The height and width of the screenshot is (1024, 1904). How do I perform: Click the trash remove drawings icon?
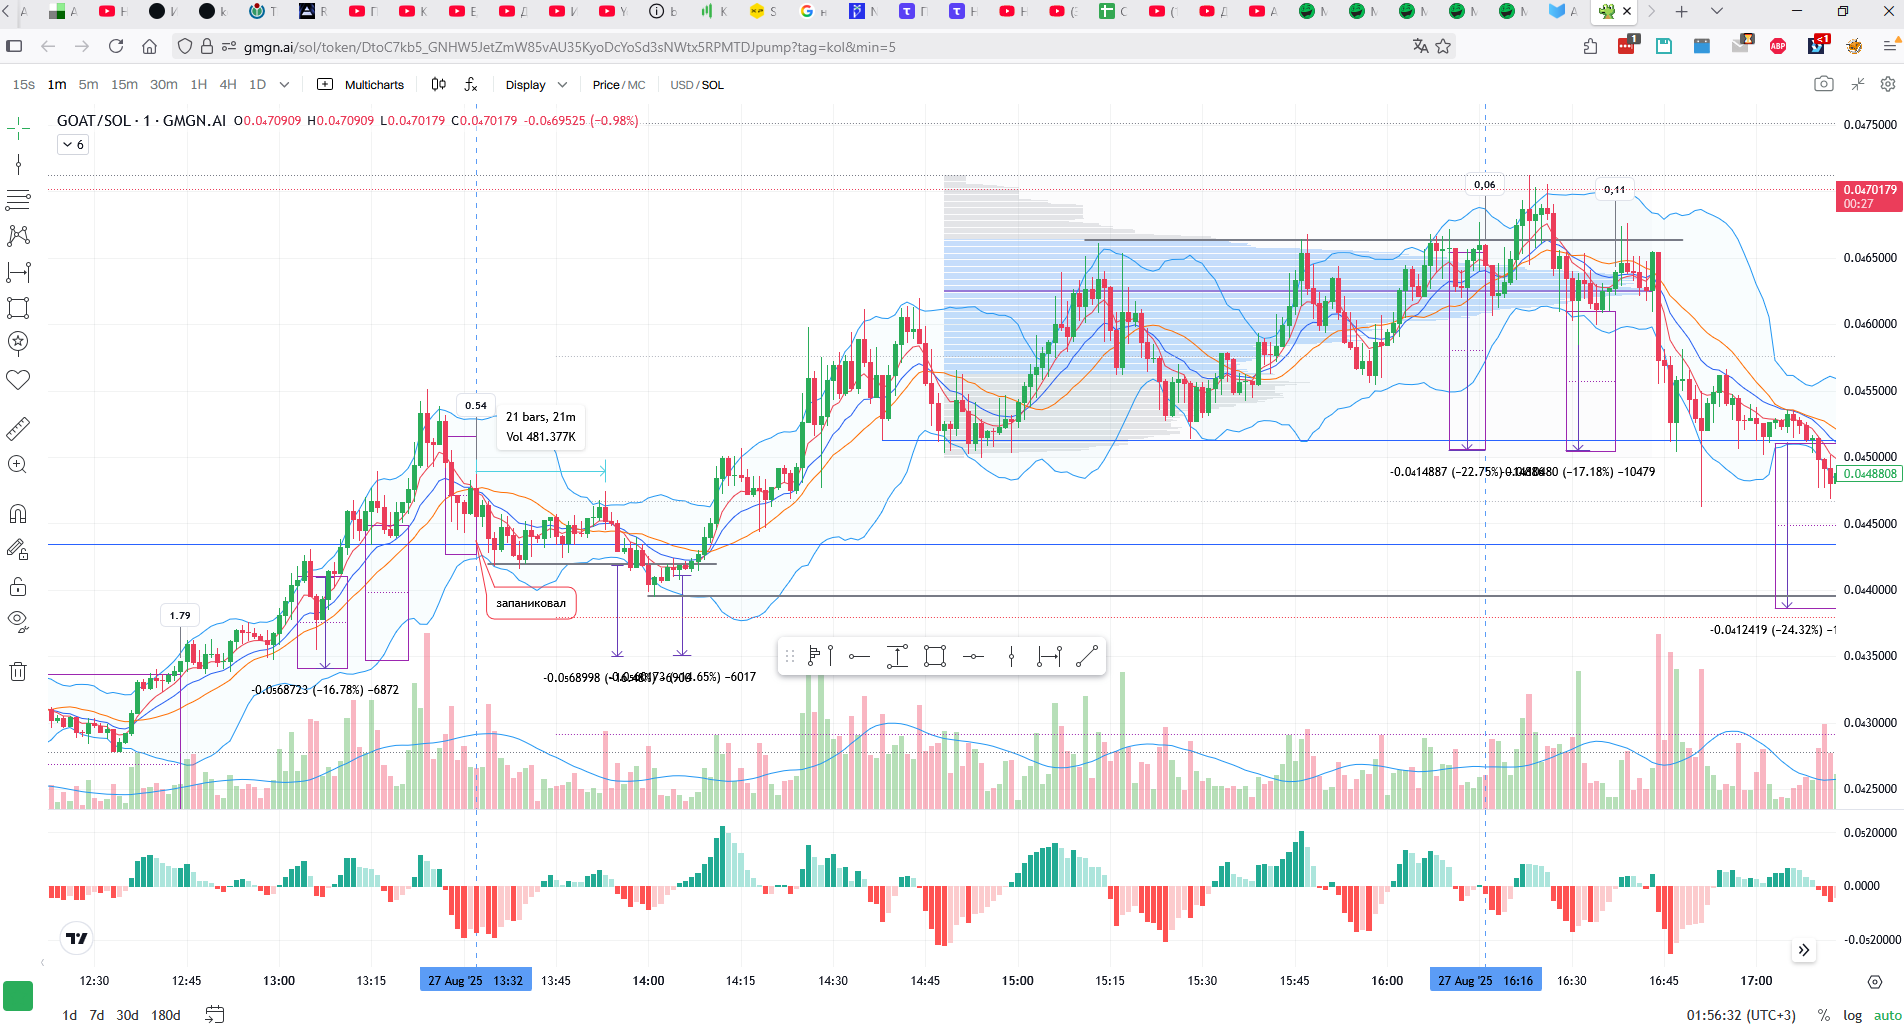pyautogui.click(x=18, y=671)
